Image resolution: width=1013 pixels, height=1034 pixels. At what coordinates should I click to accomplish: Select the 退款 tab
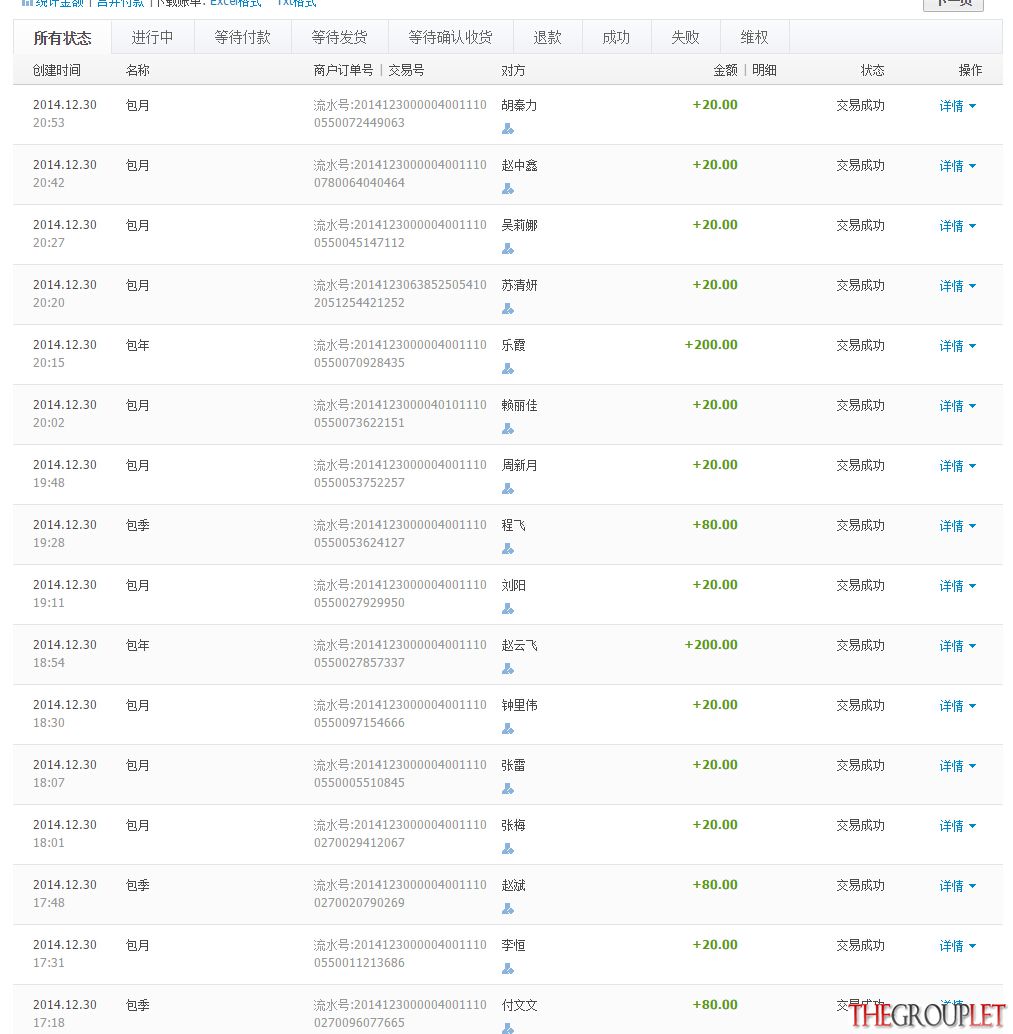tap(547, 38)
